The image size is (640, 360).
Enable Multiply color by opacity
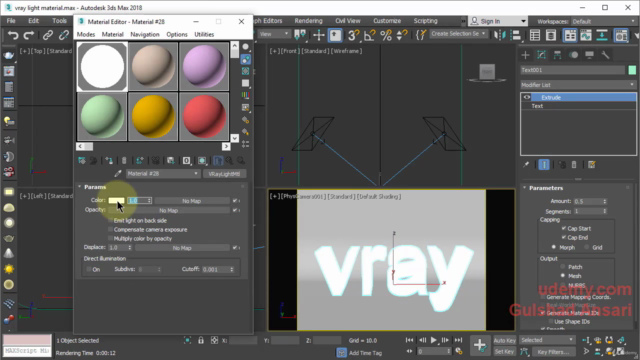pos(111,238)
